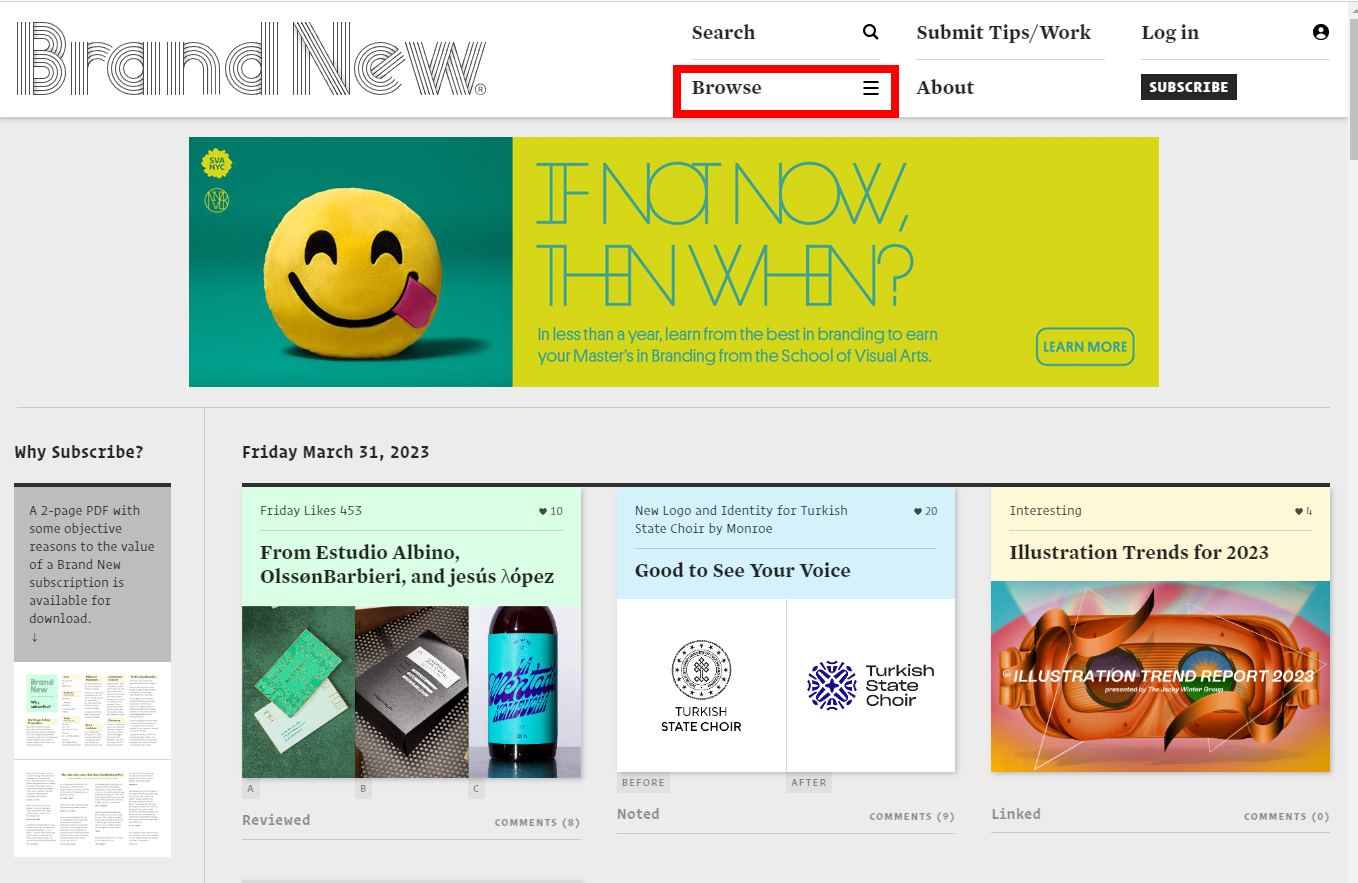
Task: Click the smiley pillow ad image
Action: click(x=351, y=262)
